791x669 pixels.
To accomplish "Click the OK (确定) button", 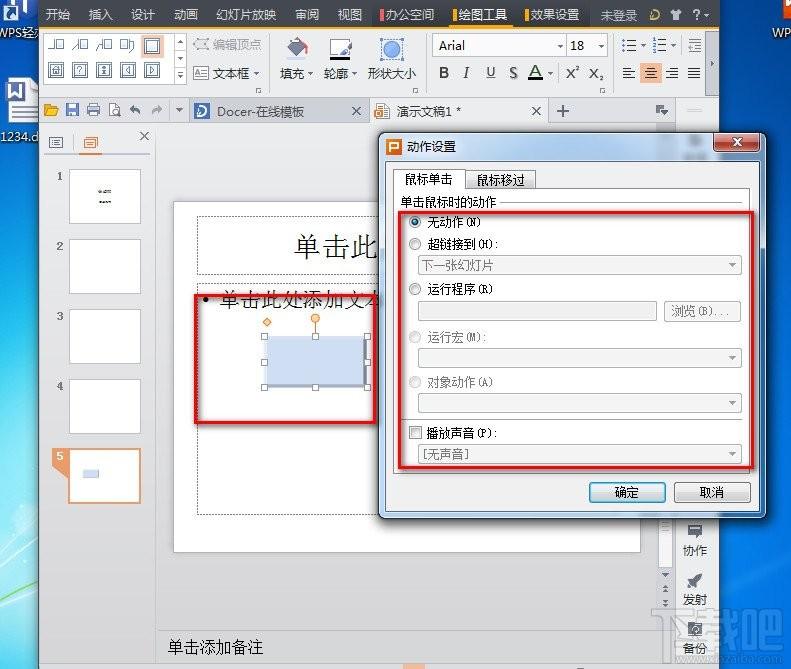I will [x=627, y=492].
